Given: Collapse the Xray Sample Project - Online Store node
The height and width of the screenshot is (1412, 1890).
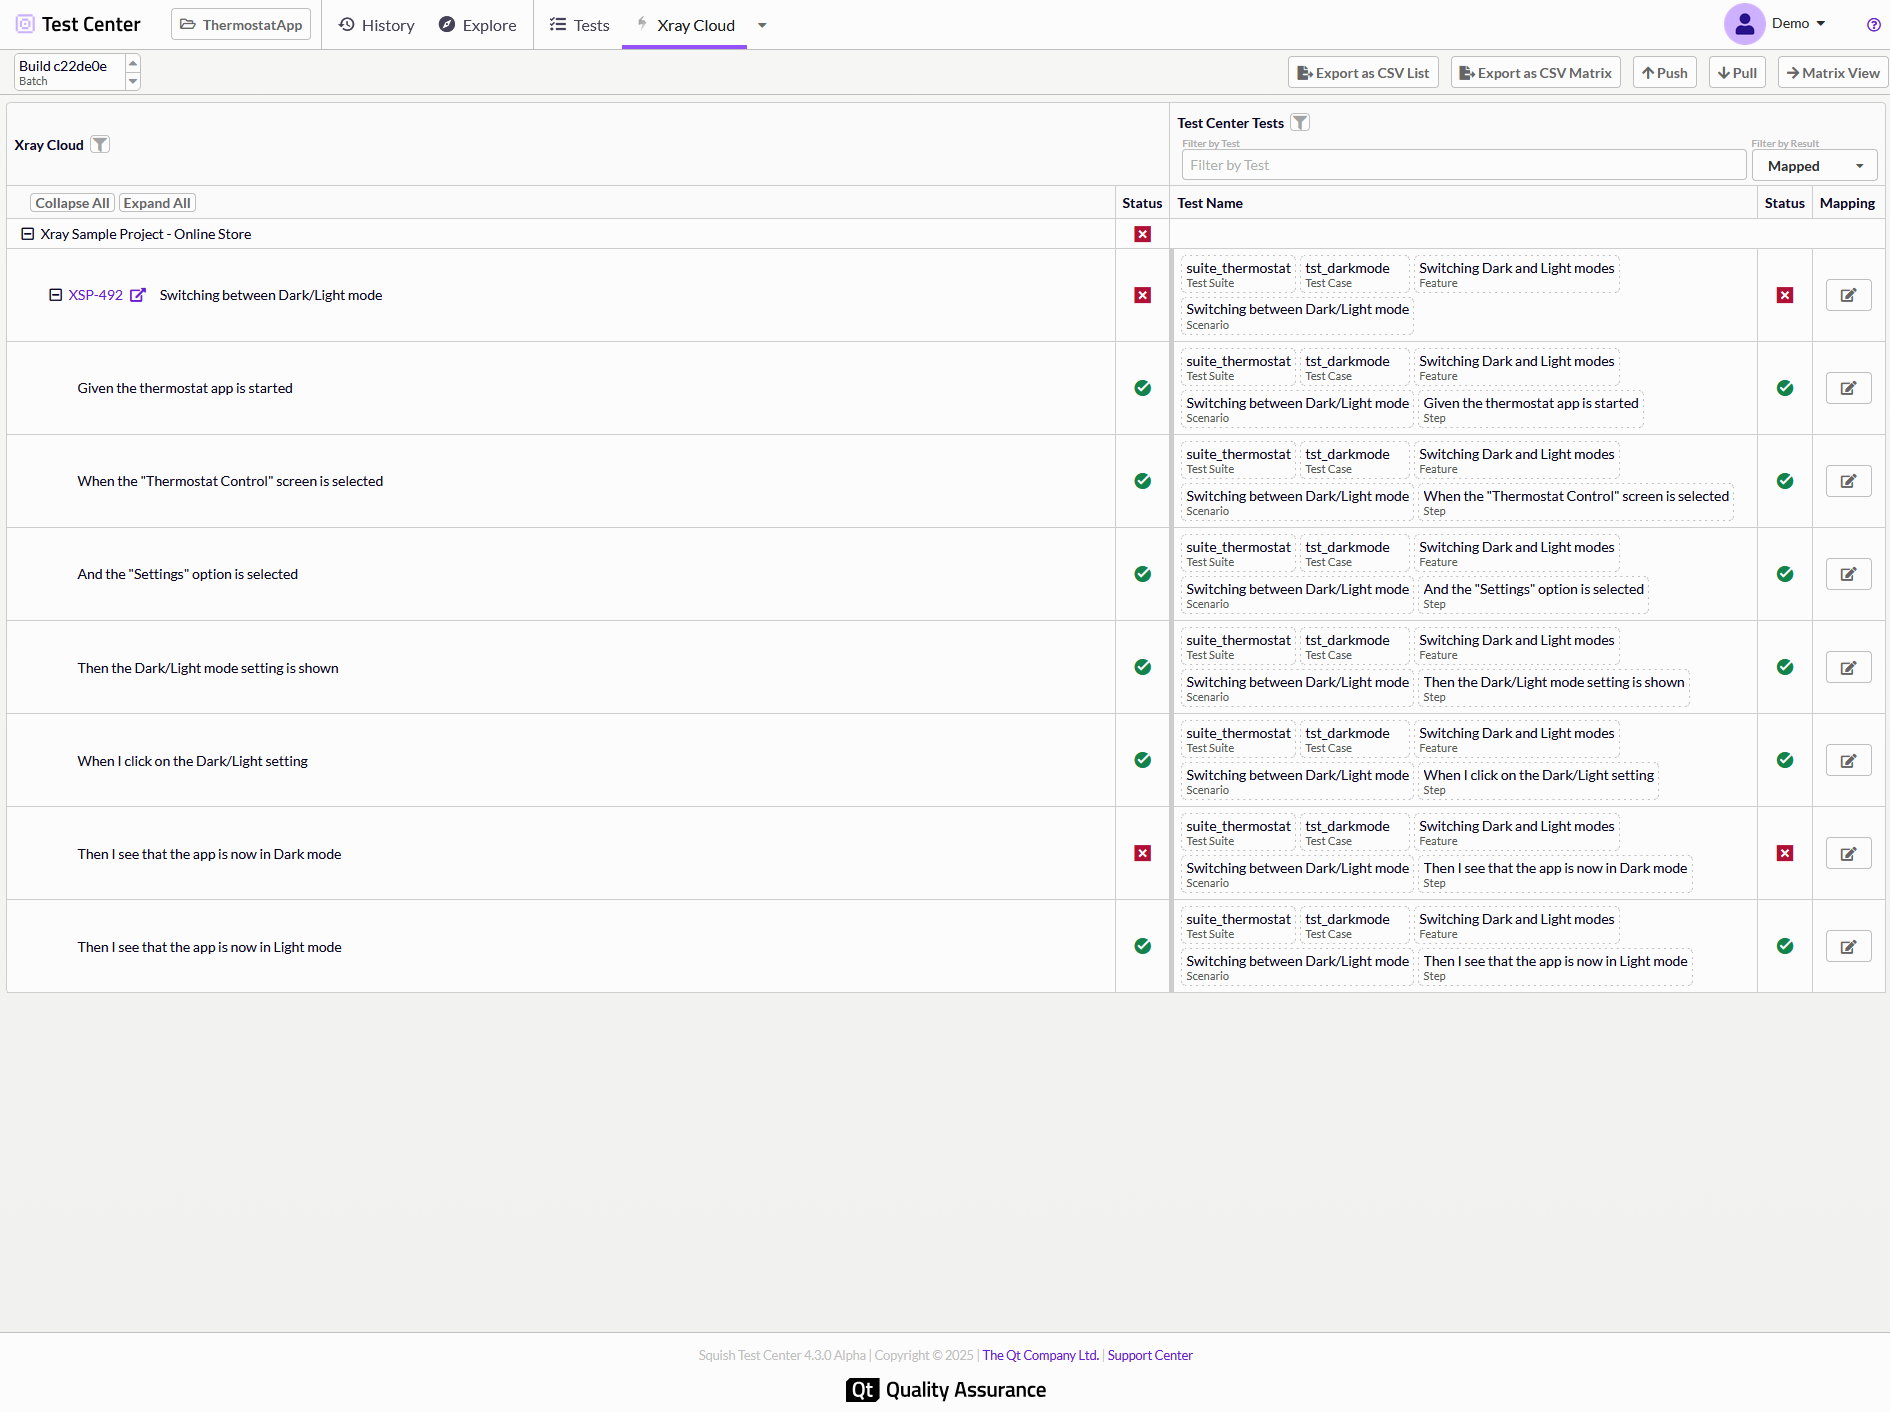Looking at the screenshot, I should (26, 233).
